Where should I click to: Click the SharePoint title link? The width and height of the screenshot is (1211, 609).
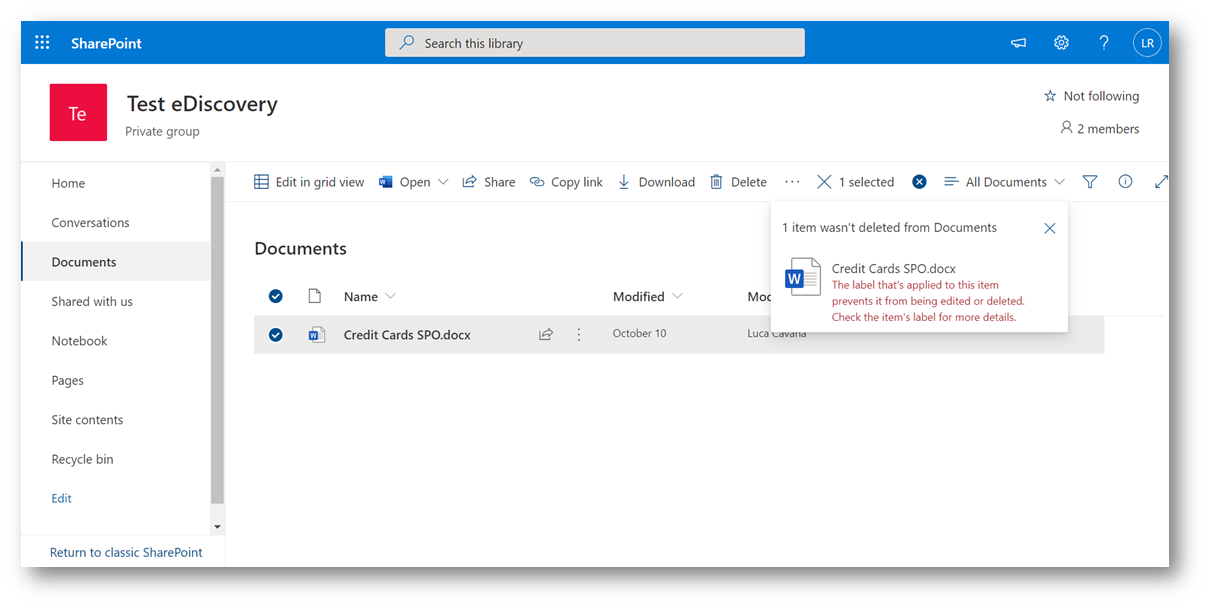(x=106, y=43)
